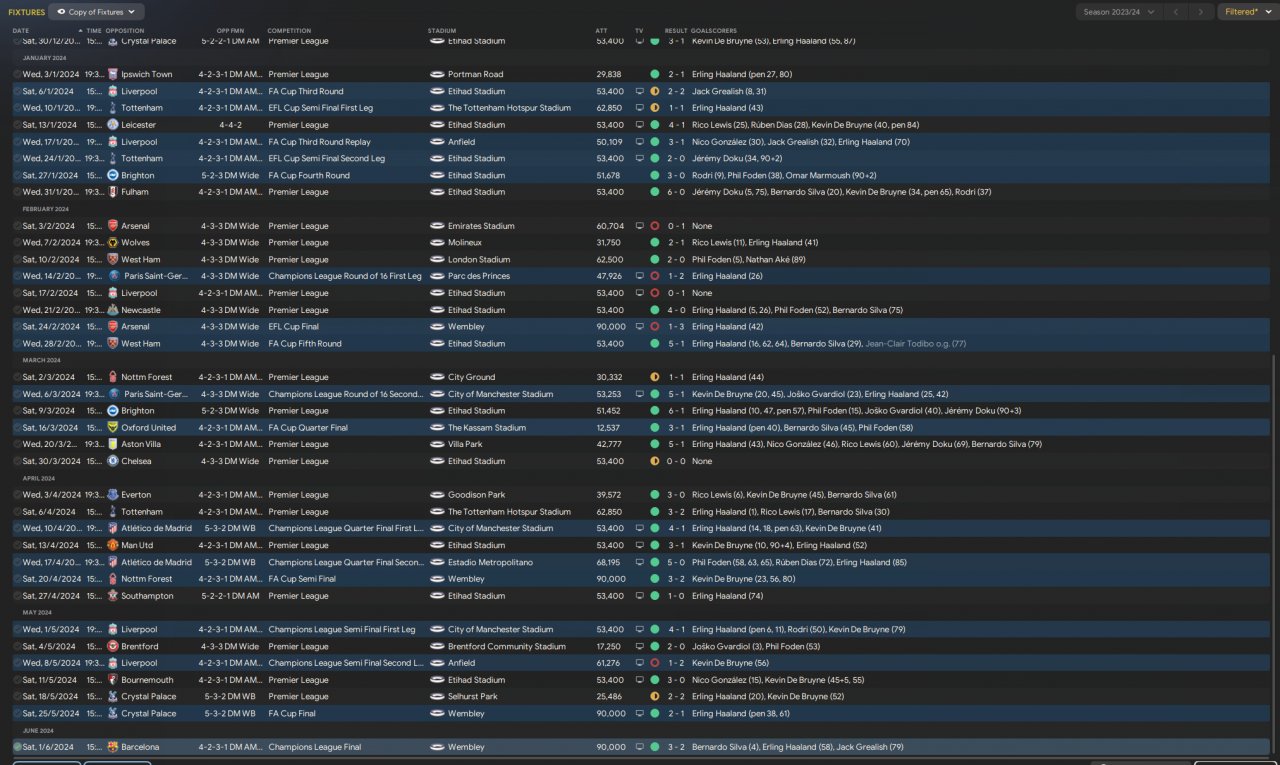Click the Leicester club badge
Viewport: 1280px width, 765px height.
113,125
